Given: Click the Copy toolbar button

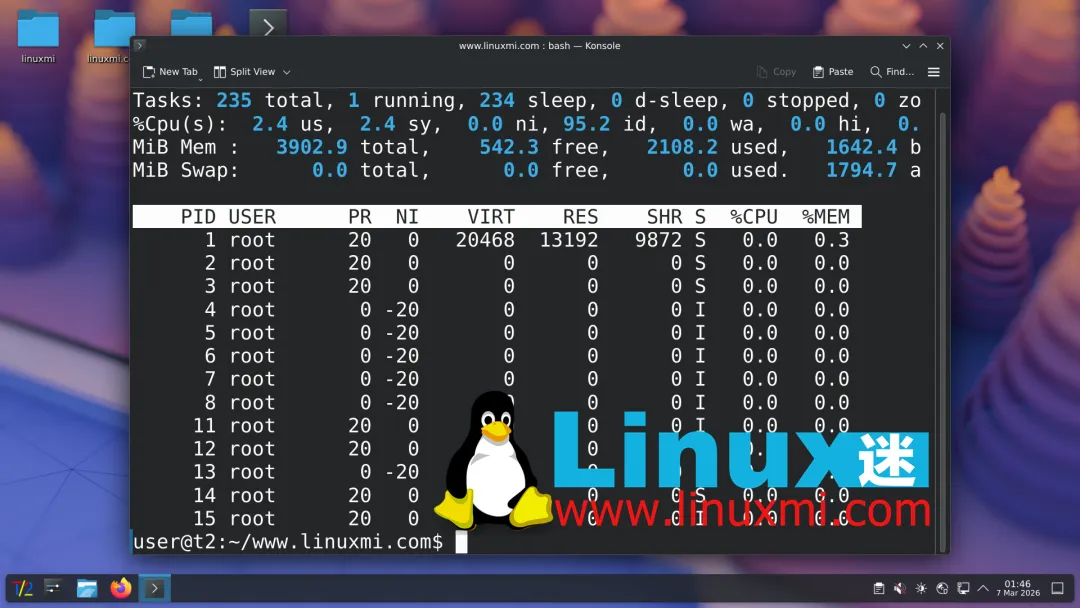Looking at the screenshot, I should (776, 72).
